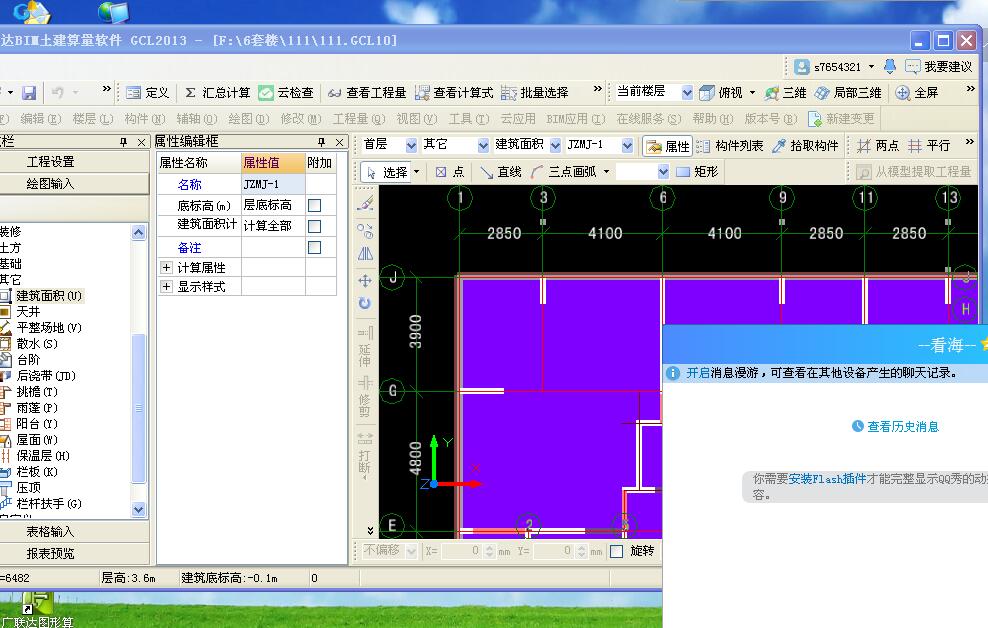988x628 pixels.
Task: Click the eraser-brush tool in vertical toolbar
Action: point(365,203)
